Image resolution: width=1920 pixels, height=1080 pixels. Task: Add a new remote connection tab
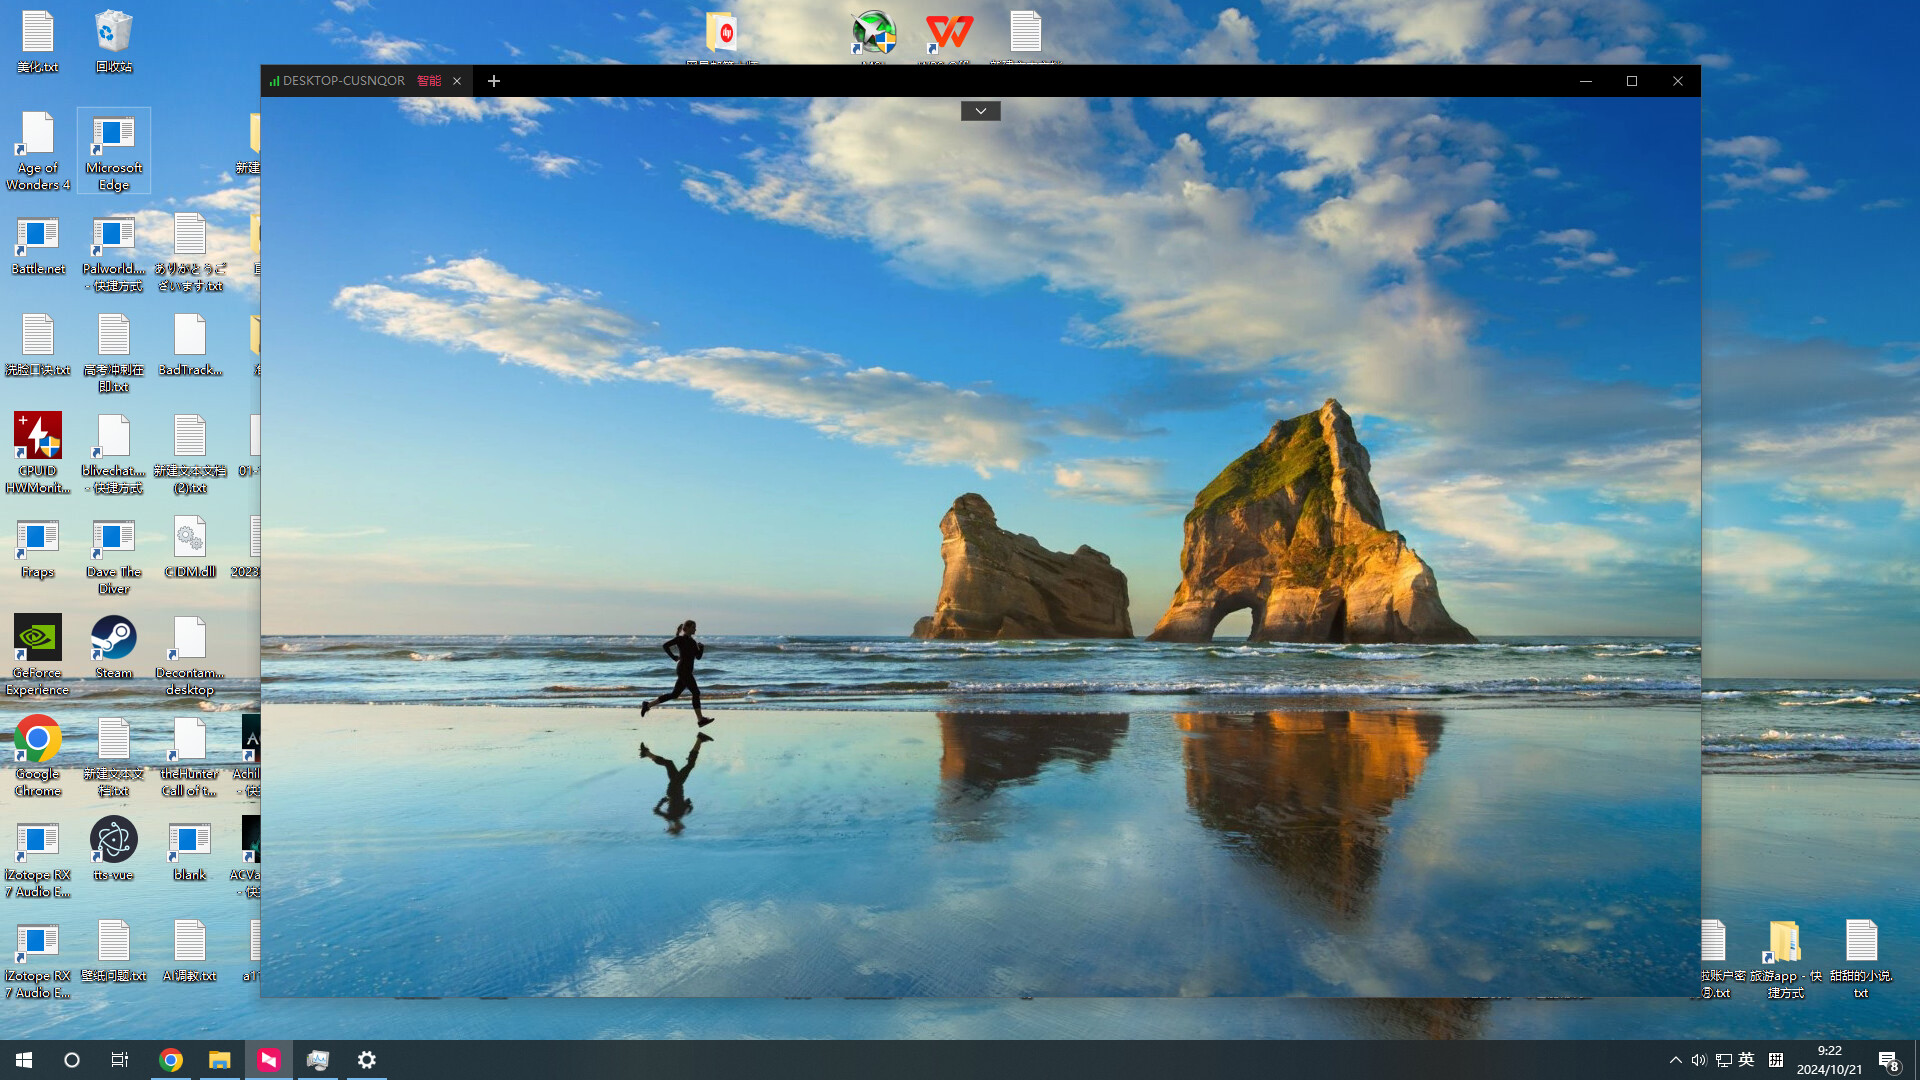(493, 81)
